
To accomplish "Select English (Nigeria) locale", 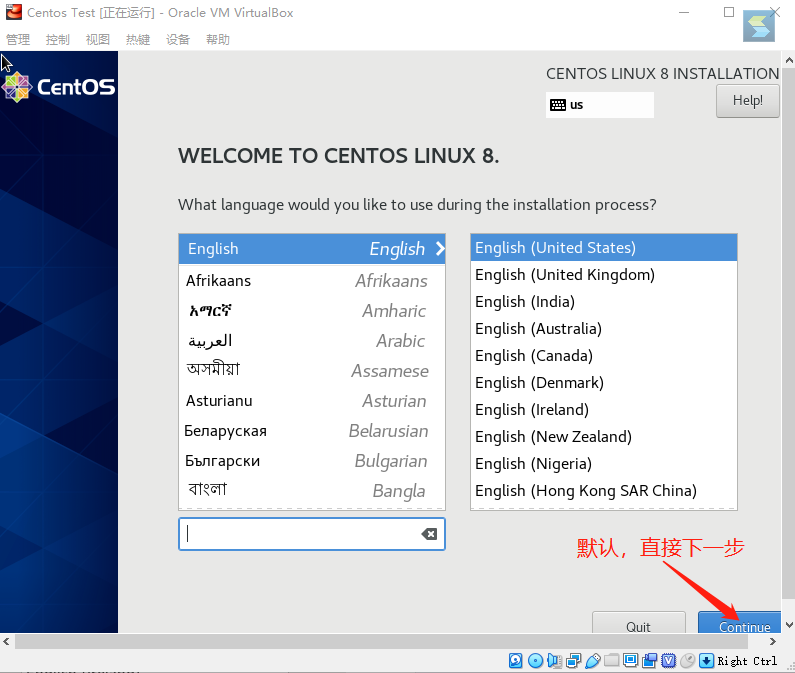I will pos(604,464).
